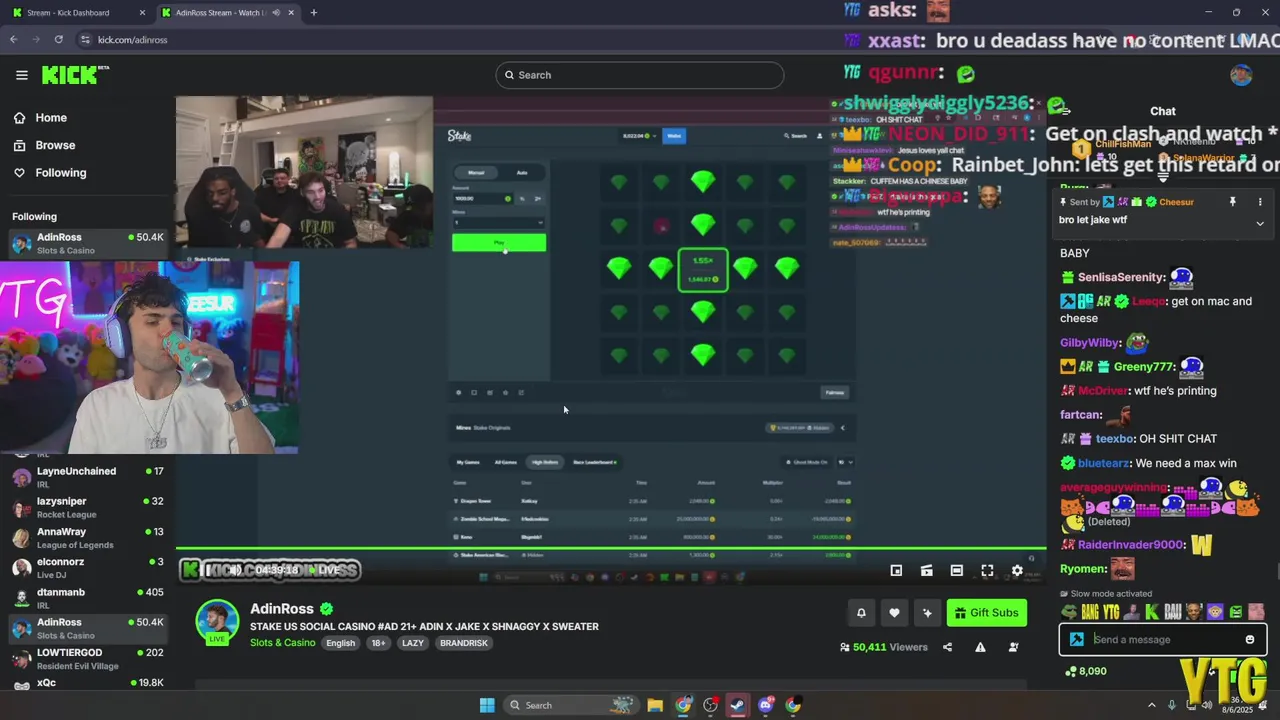The height and width of the screenshot is (720, 1280).
Task: Open AnnaWray channel in sidebar
Action: [88, 538]
